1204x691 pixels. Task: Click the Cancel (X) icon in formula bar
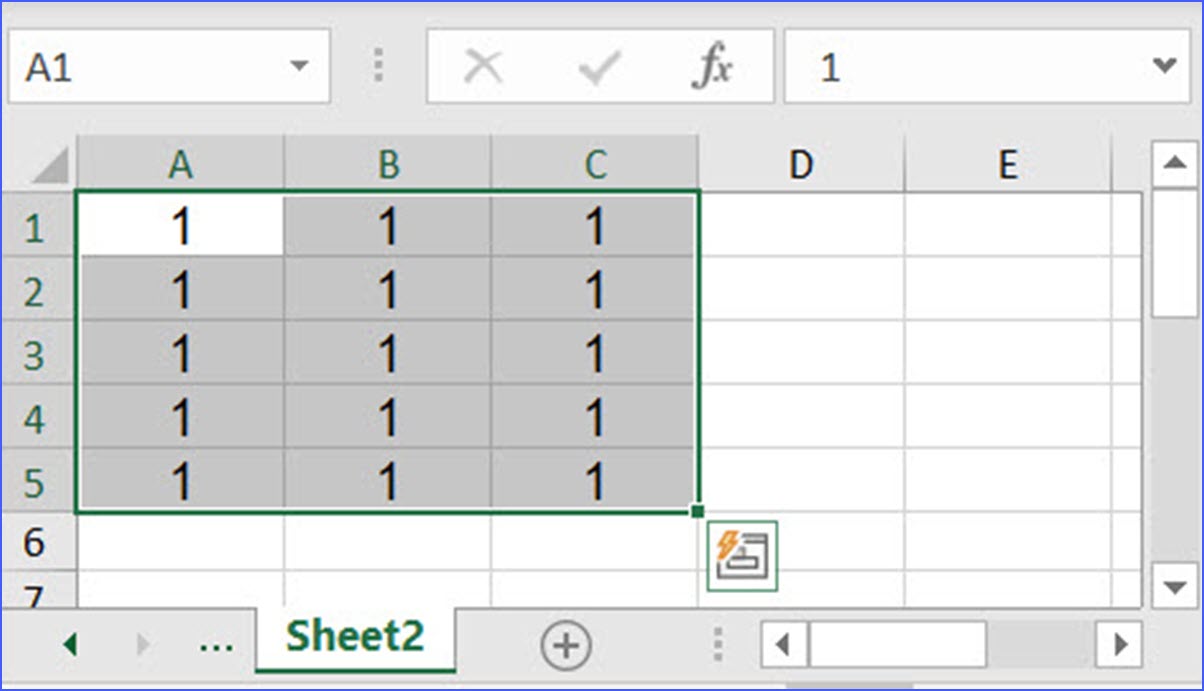484,65
